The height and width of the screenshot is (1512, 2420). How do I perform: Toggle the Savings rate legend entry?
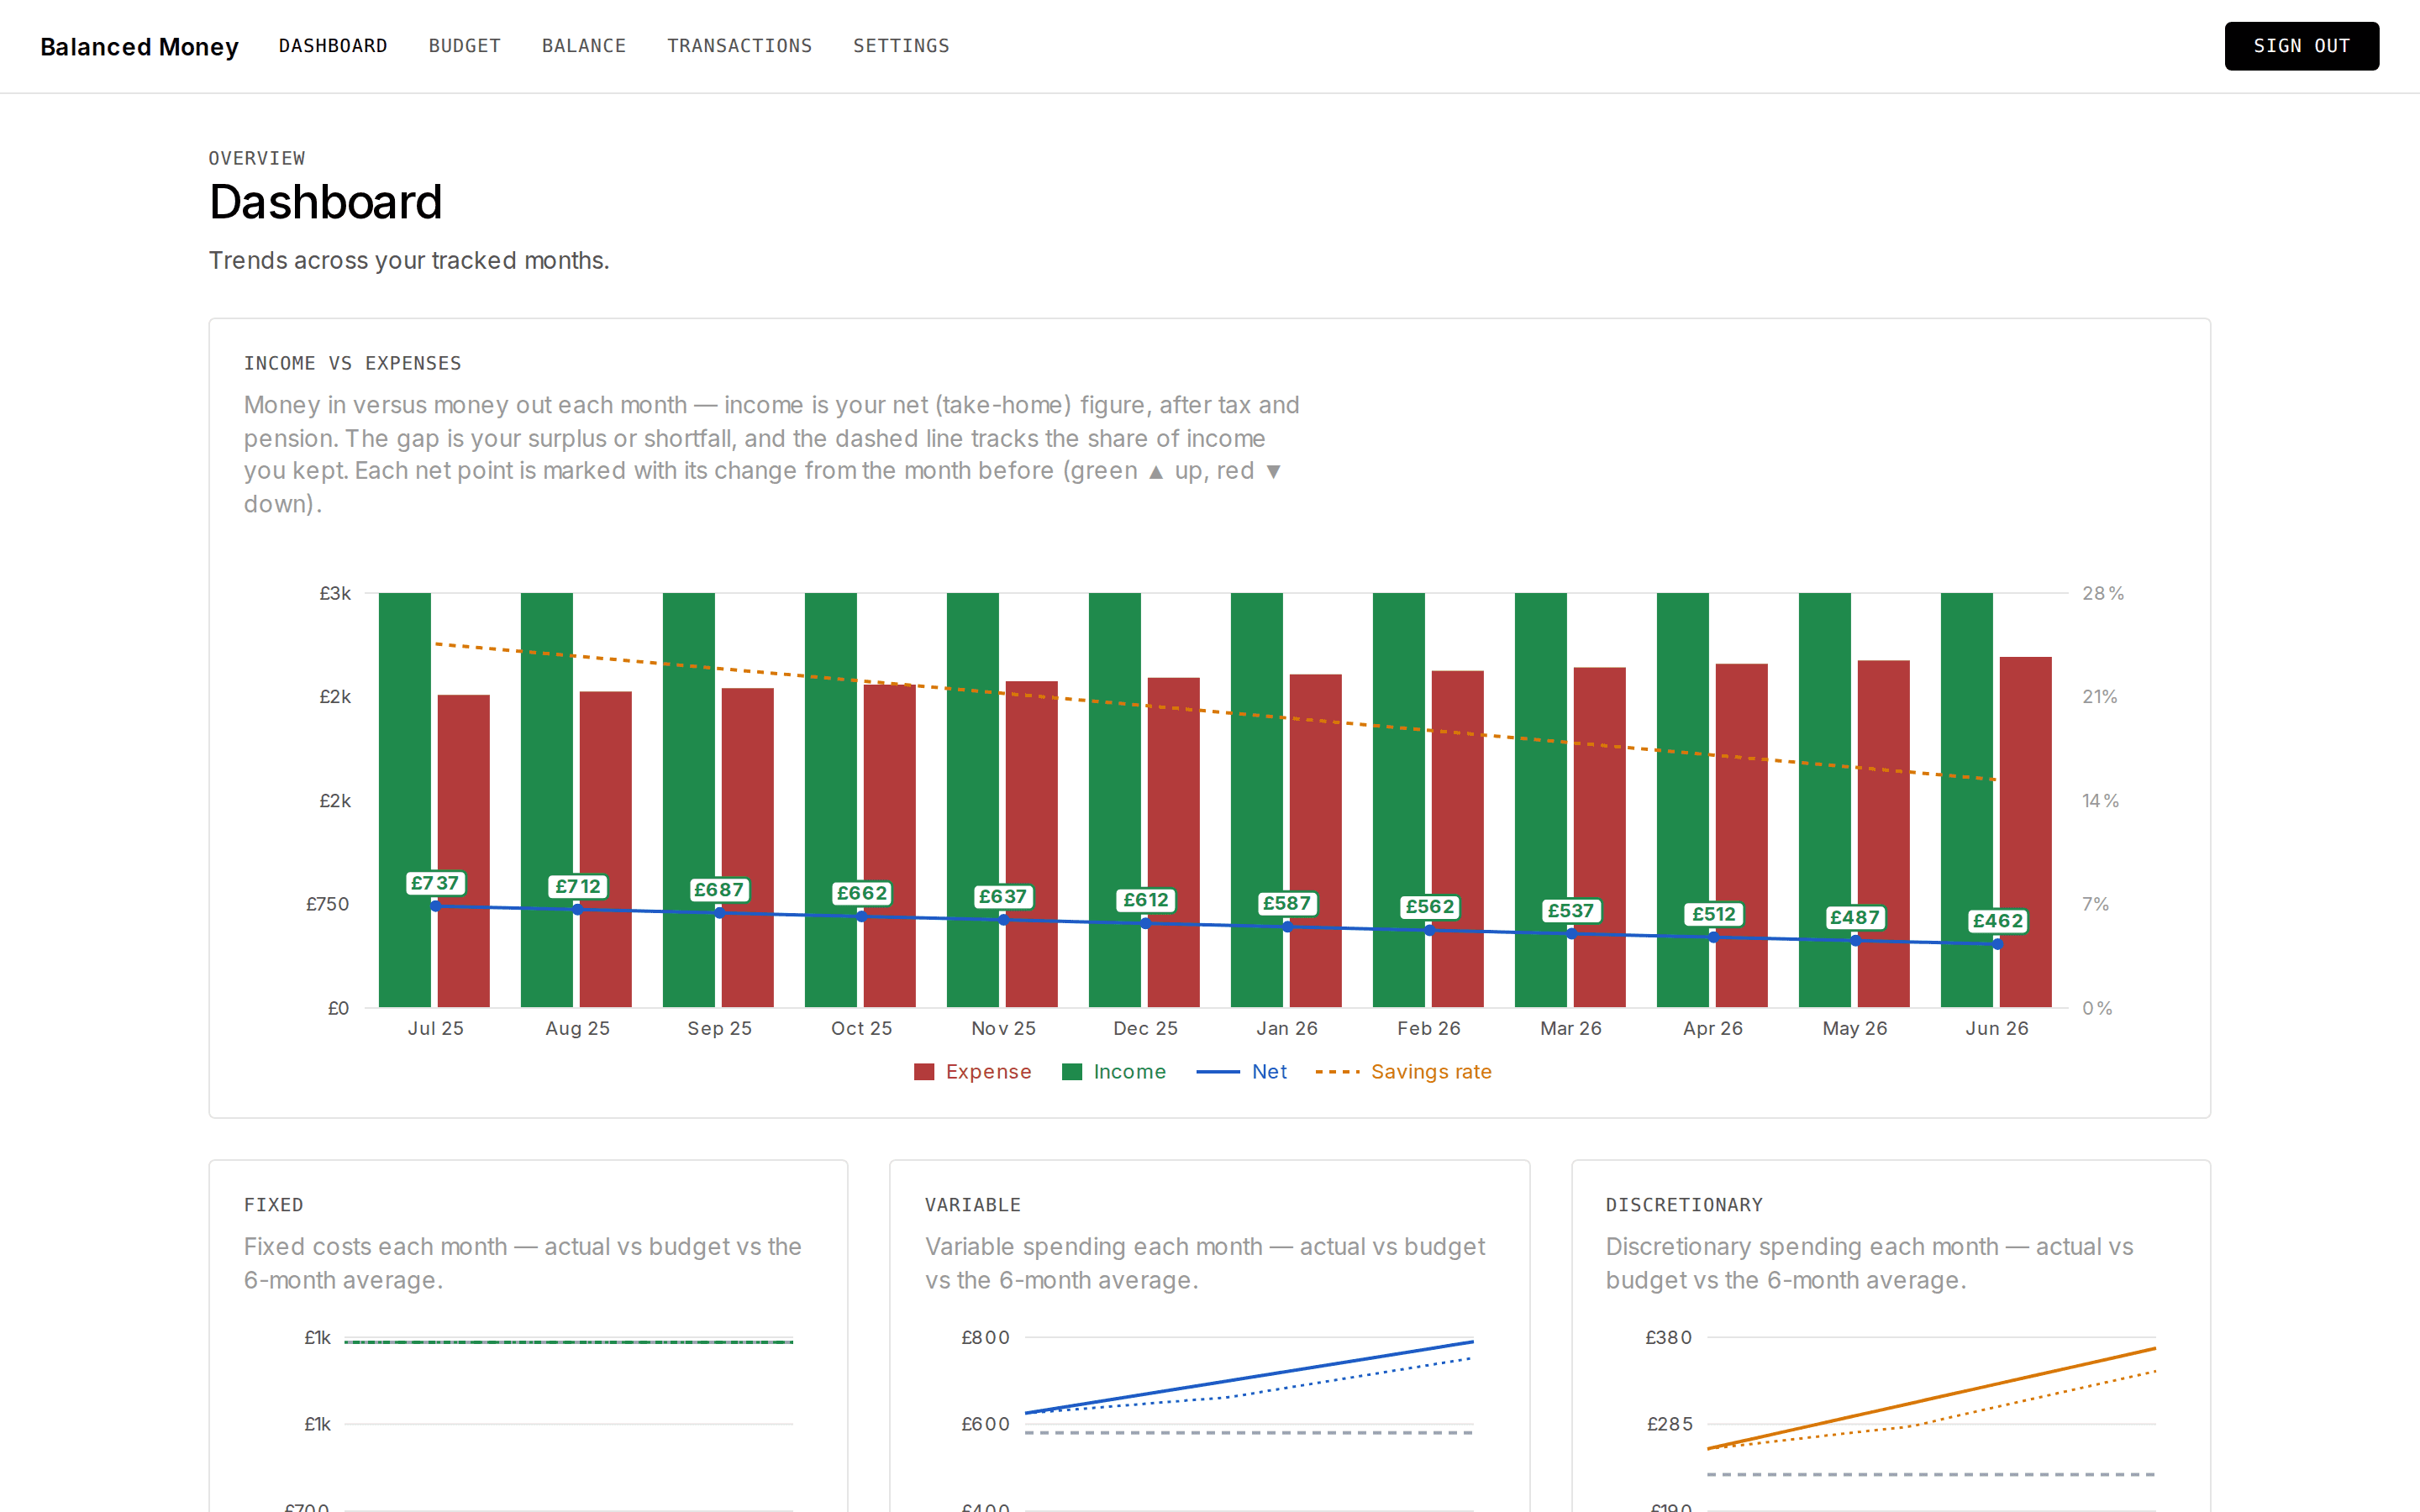(1404, 1072)
